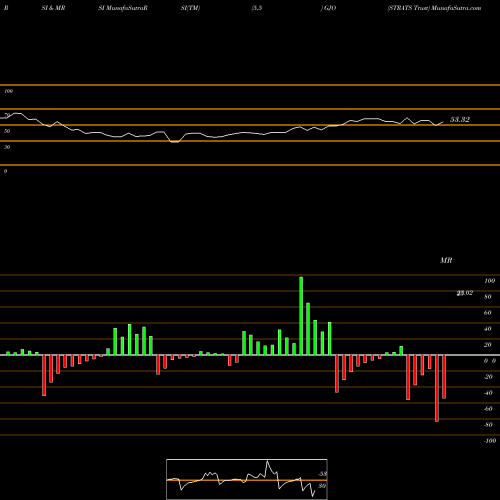
Task: Click the MR axis 100 label
Action: click(490, 281)
